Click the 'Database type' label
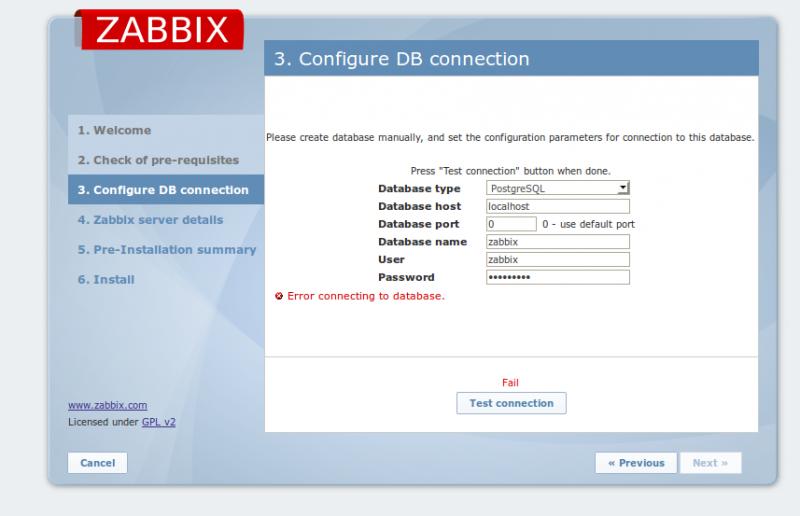The height and width of the screenshot is (516, 800). point(419,188)
